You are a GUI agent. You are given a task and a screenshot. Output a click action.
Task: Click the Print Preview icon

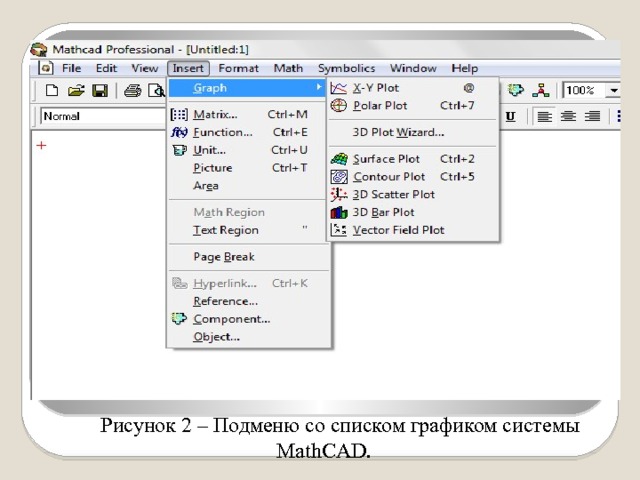pos(157,90)
